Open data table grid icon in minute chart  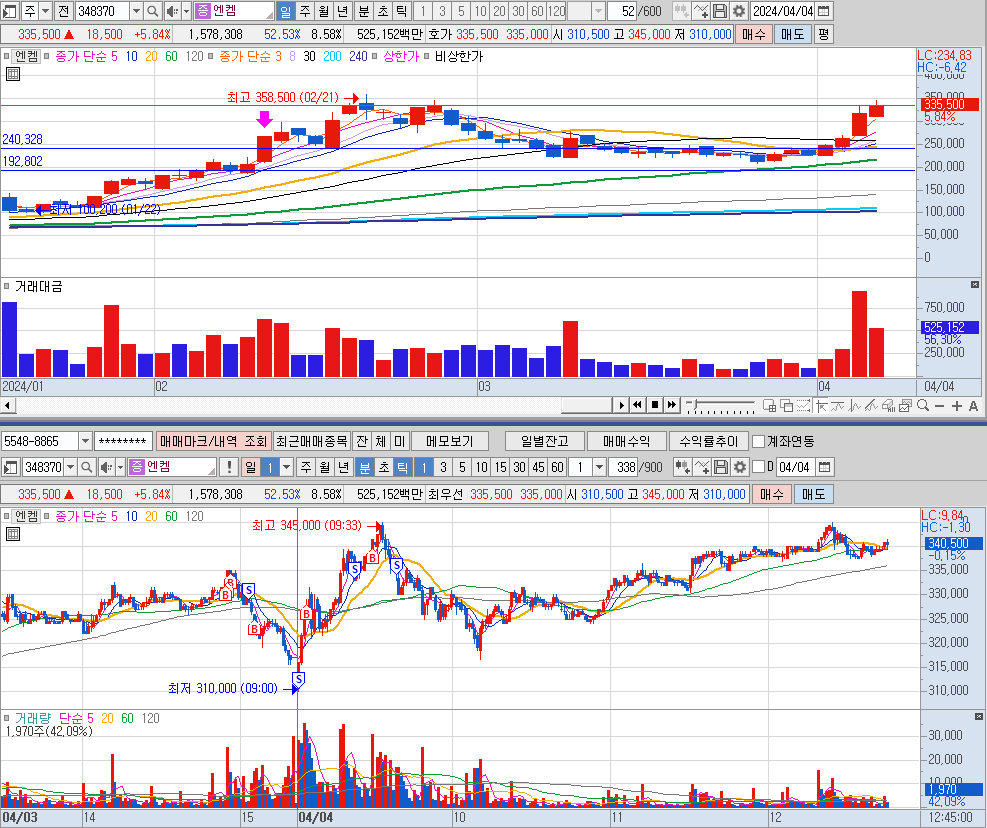13,535
